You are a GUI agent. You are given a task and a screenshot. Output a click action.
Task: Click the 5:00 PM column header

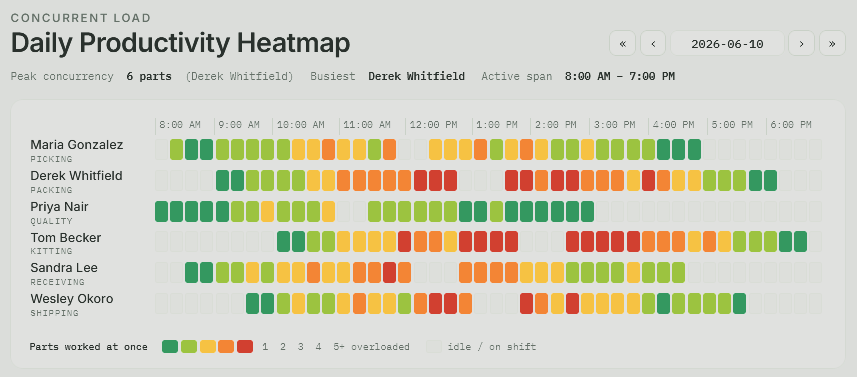click(x=732, y=125)
